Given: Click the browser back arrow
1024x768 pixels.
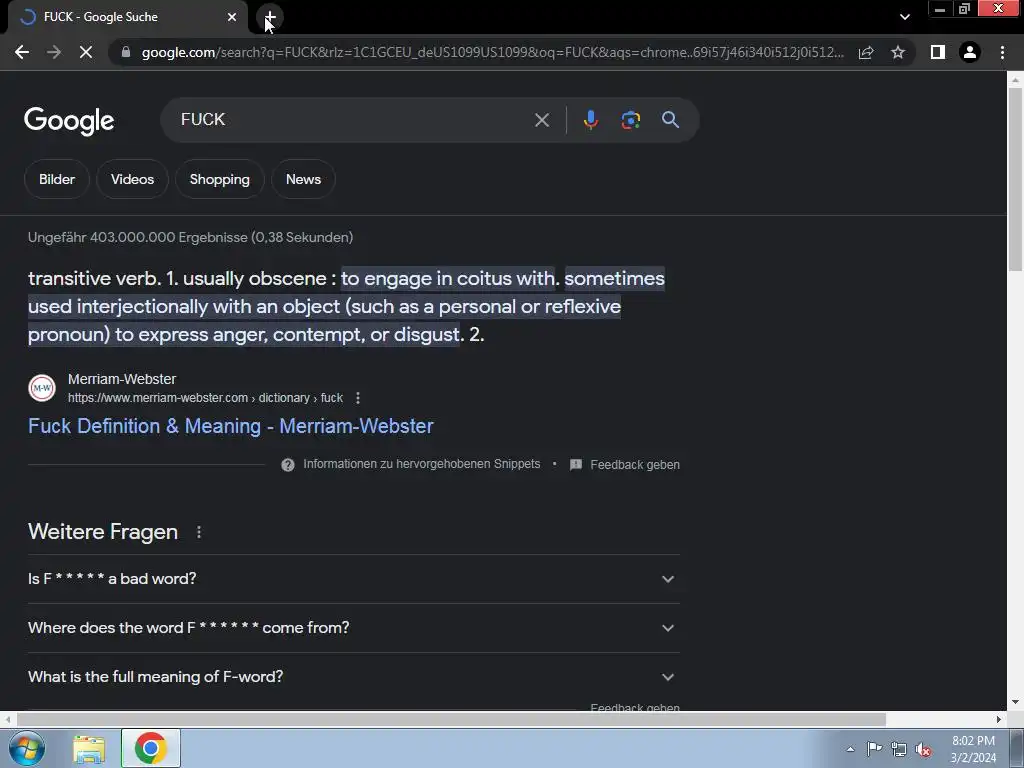Looking at the screenshot, I should tap(22, 52).
